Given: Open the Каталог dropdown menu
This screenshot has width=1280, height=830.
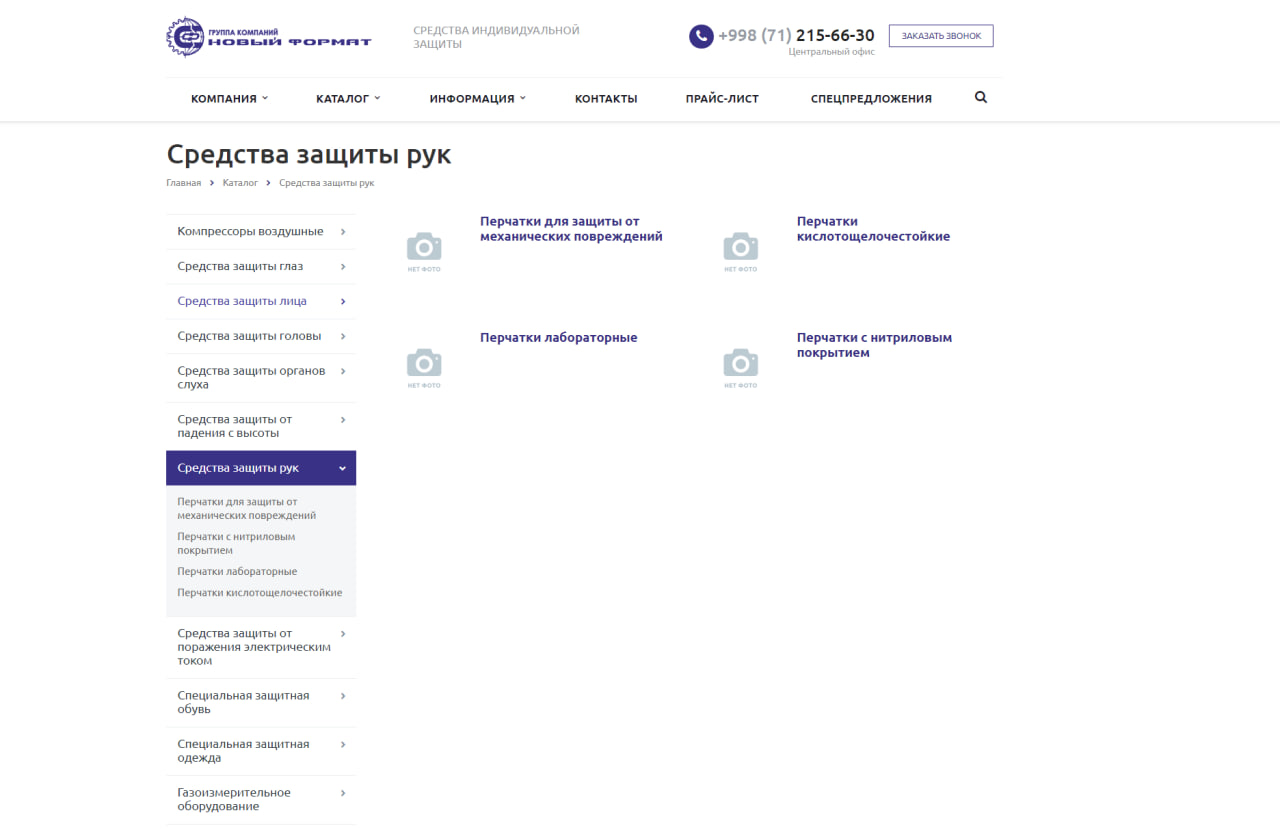Looking at the screenshot, I should pos(348,99).
